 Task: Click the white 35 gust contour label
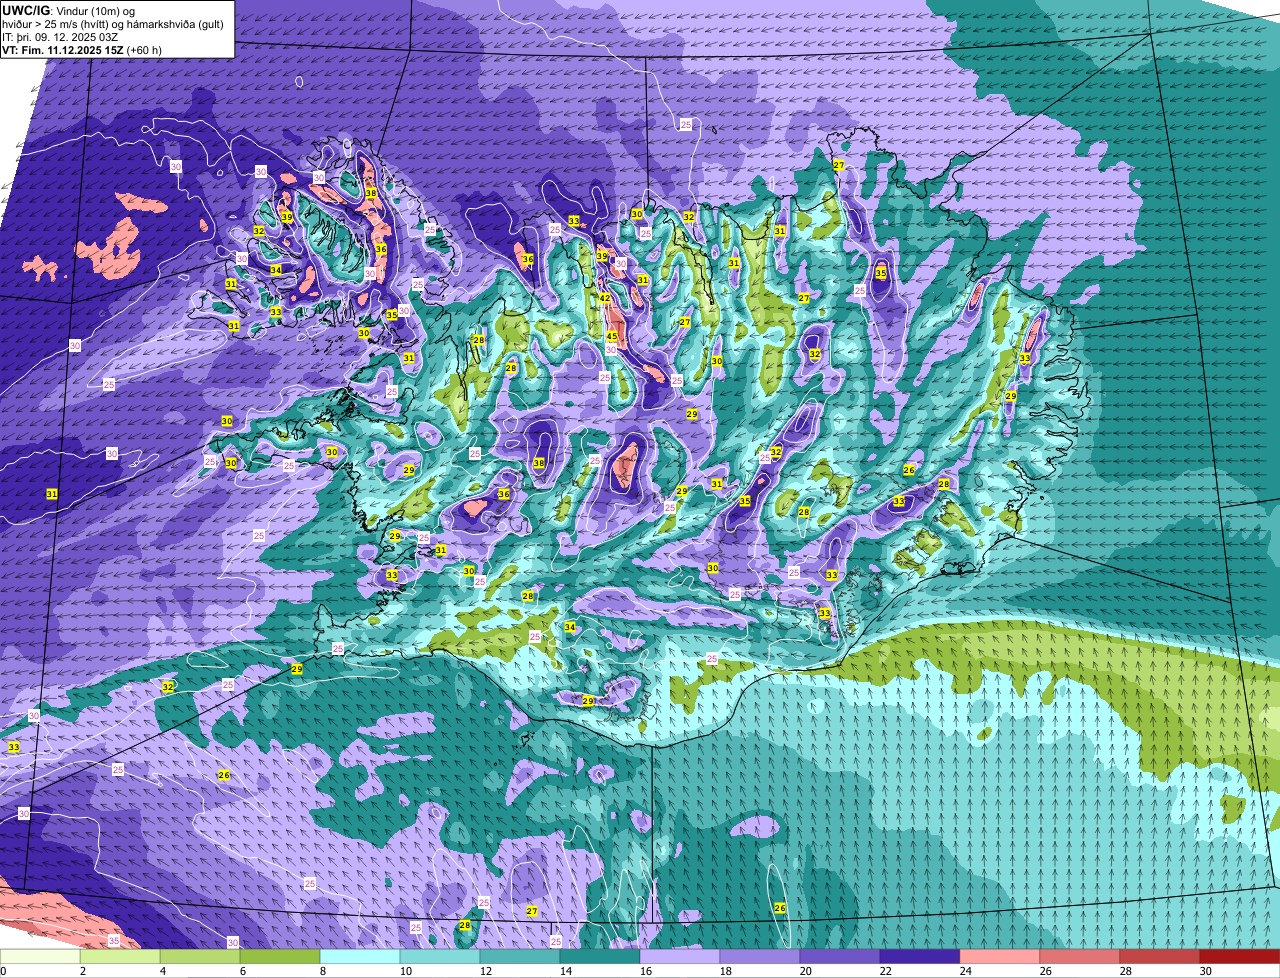[113, 942]
